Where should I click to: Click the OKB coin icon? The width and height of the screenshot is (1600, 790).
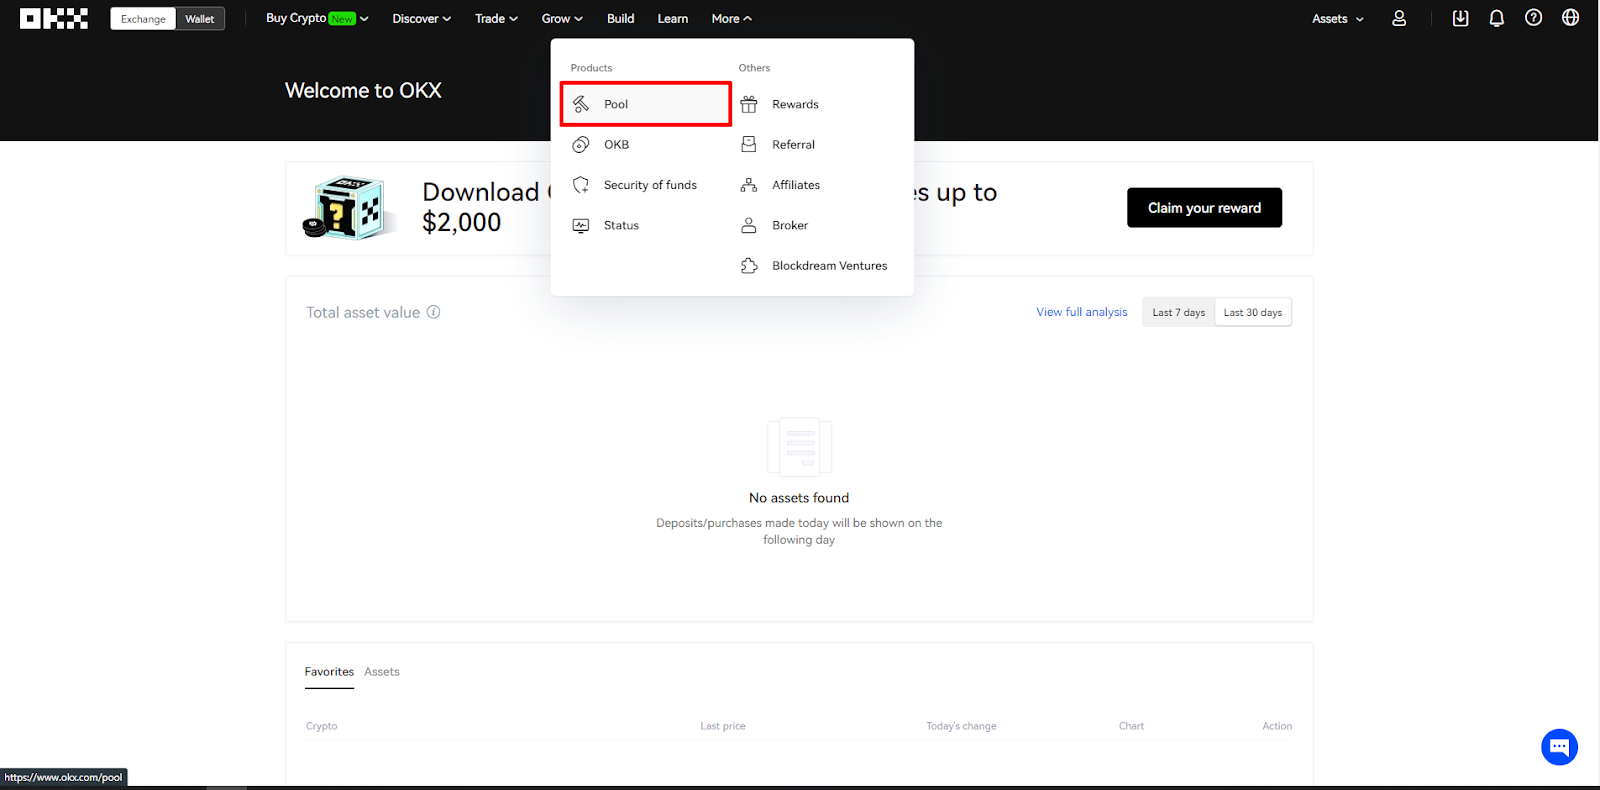pyautogui.click(x=581, y=145)
